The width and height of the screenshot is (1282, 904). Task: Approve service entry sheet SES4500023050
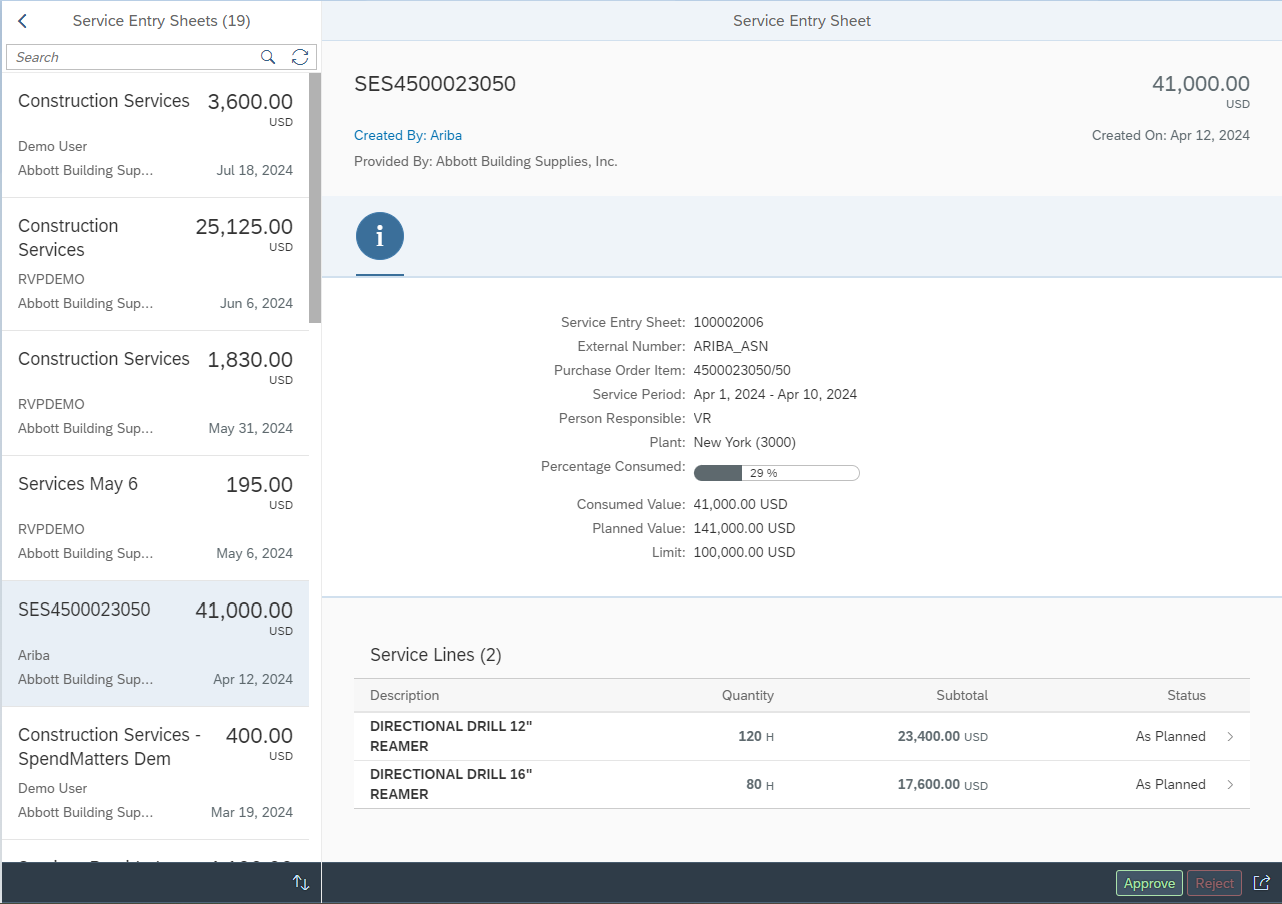1148,882
